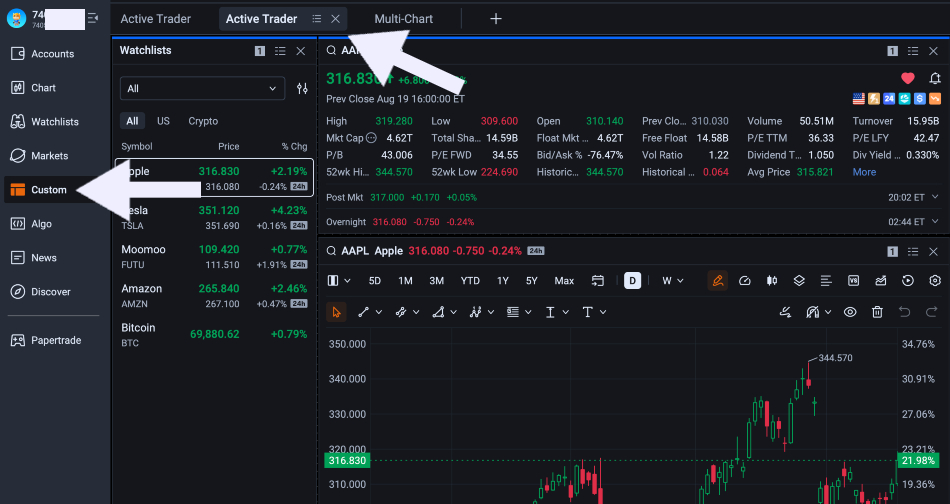This screenshot has width=950, height=504.
Task: Toggle drawings visibility with the eye icon
Action: 850,312
